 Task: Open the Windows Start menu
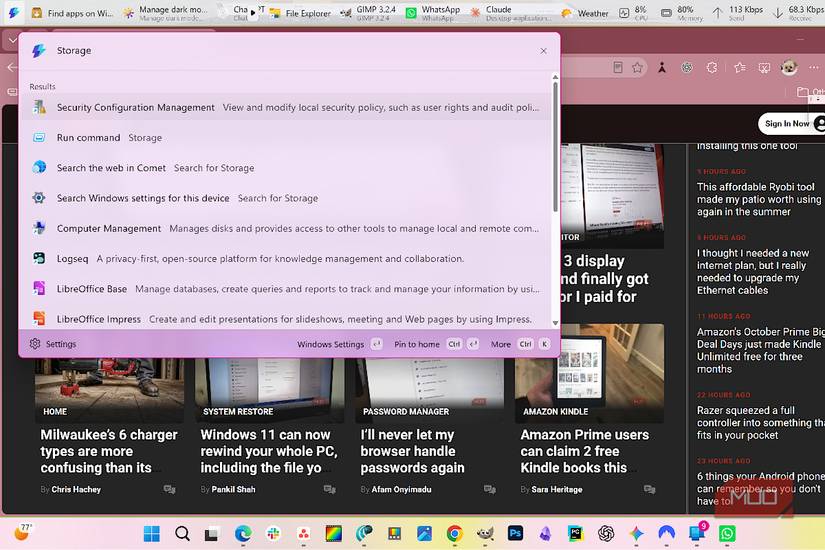coord(152,534)
